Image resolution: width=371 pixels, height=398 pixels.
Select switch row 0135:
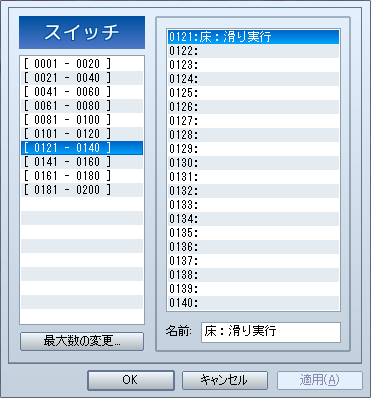click(253, 233)
